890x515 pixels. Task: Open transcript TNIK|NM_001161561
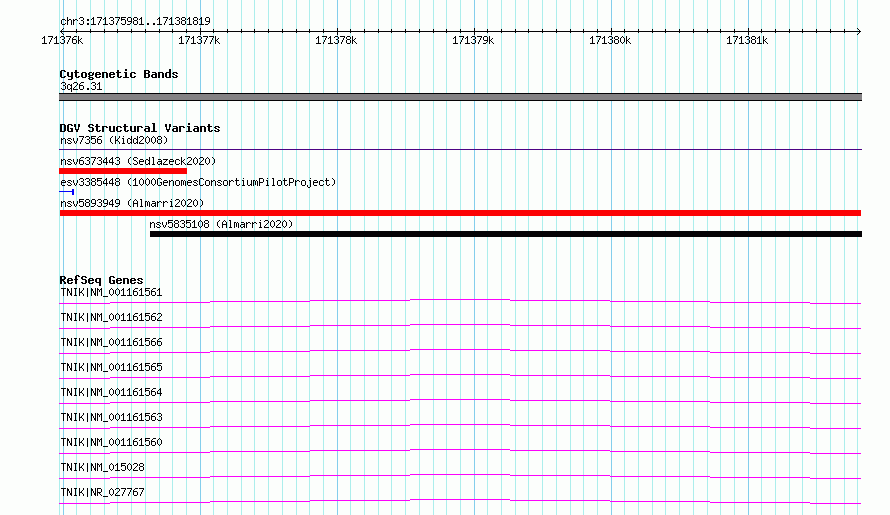[111, 292]
